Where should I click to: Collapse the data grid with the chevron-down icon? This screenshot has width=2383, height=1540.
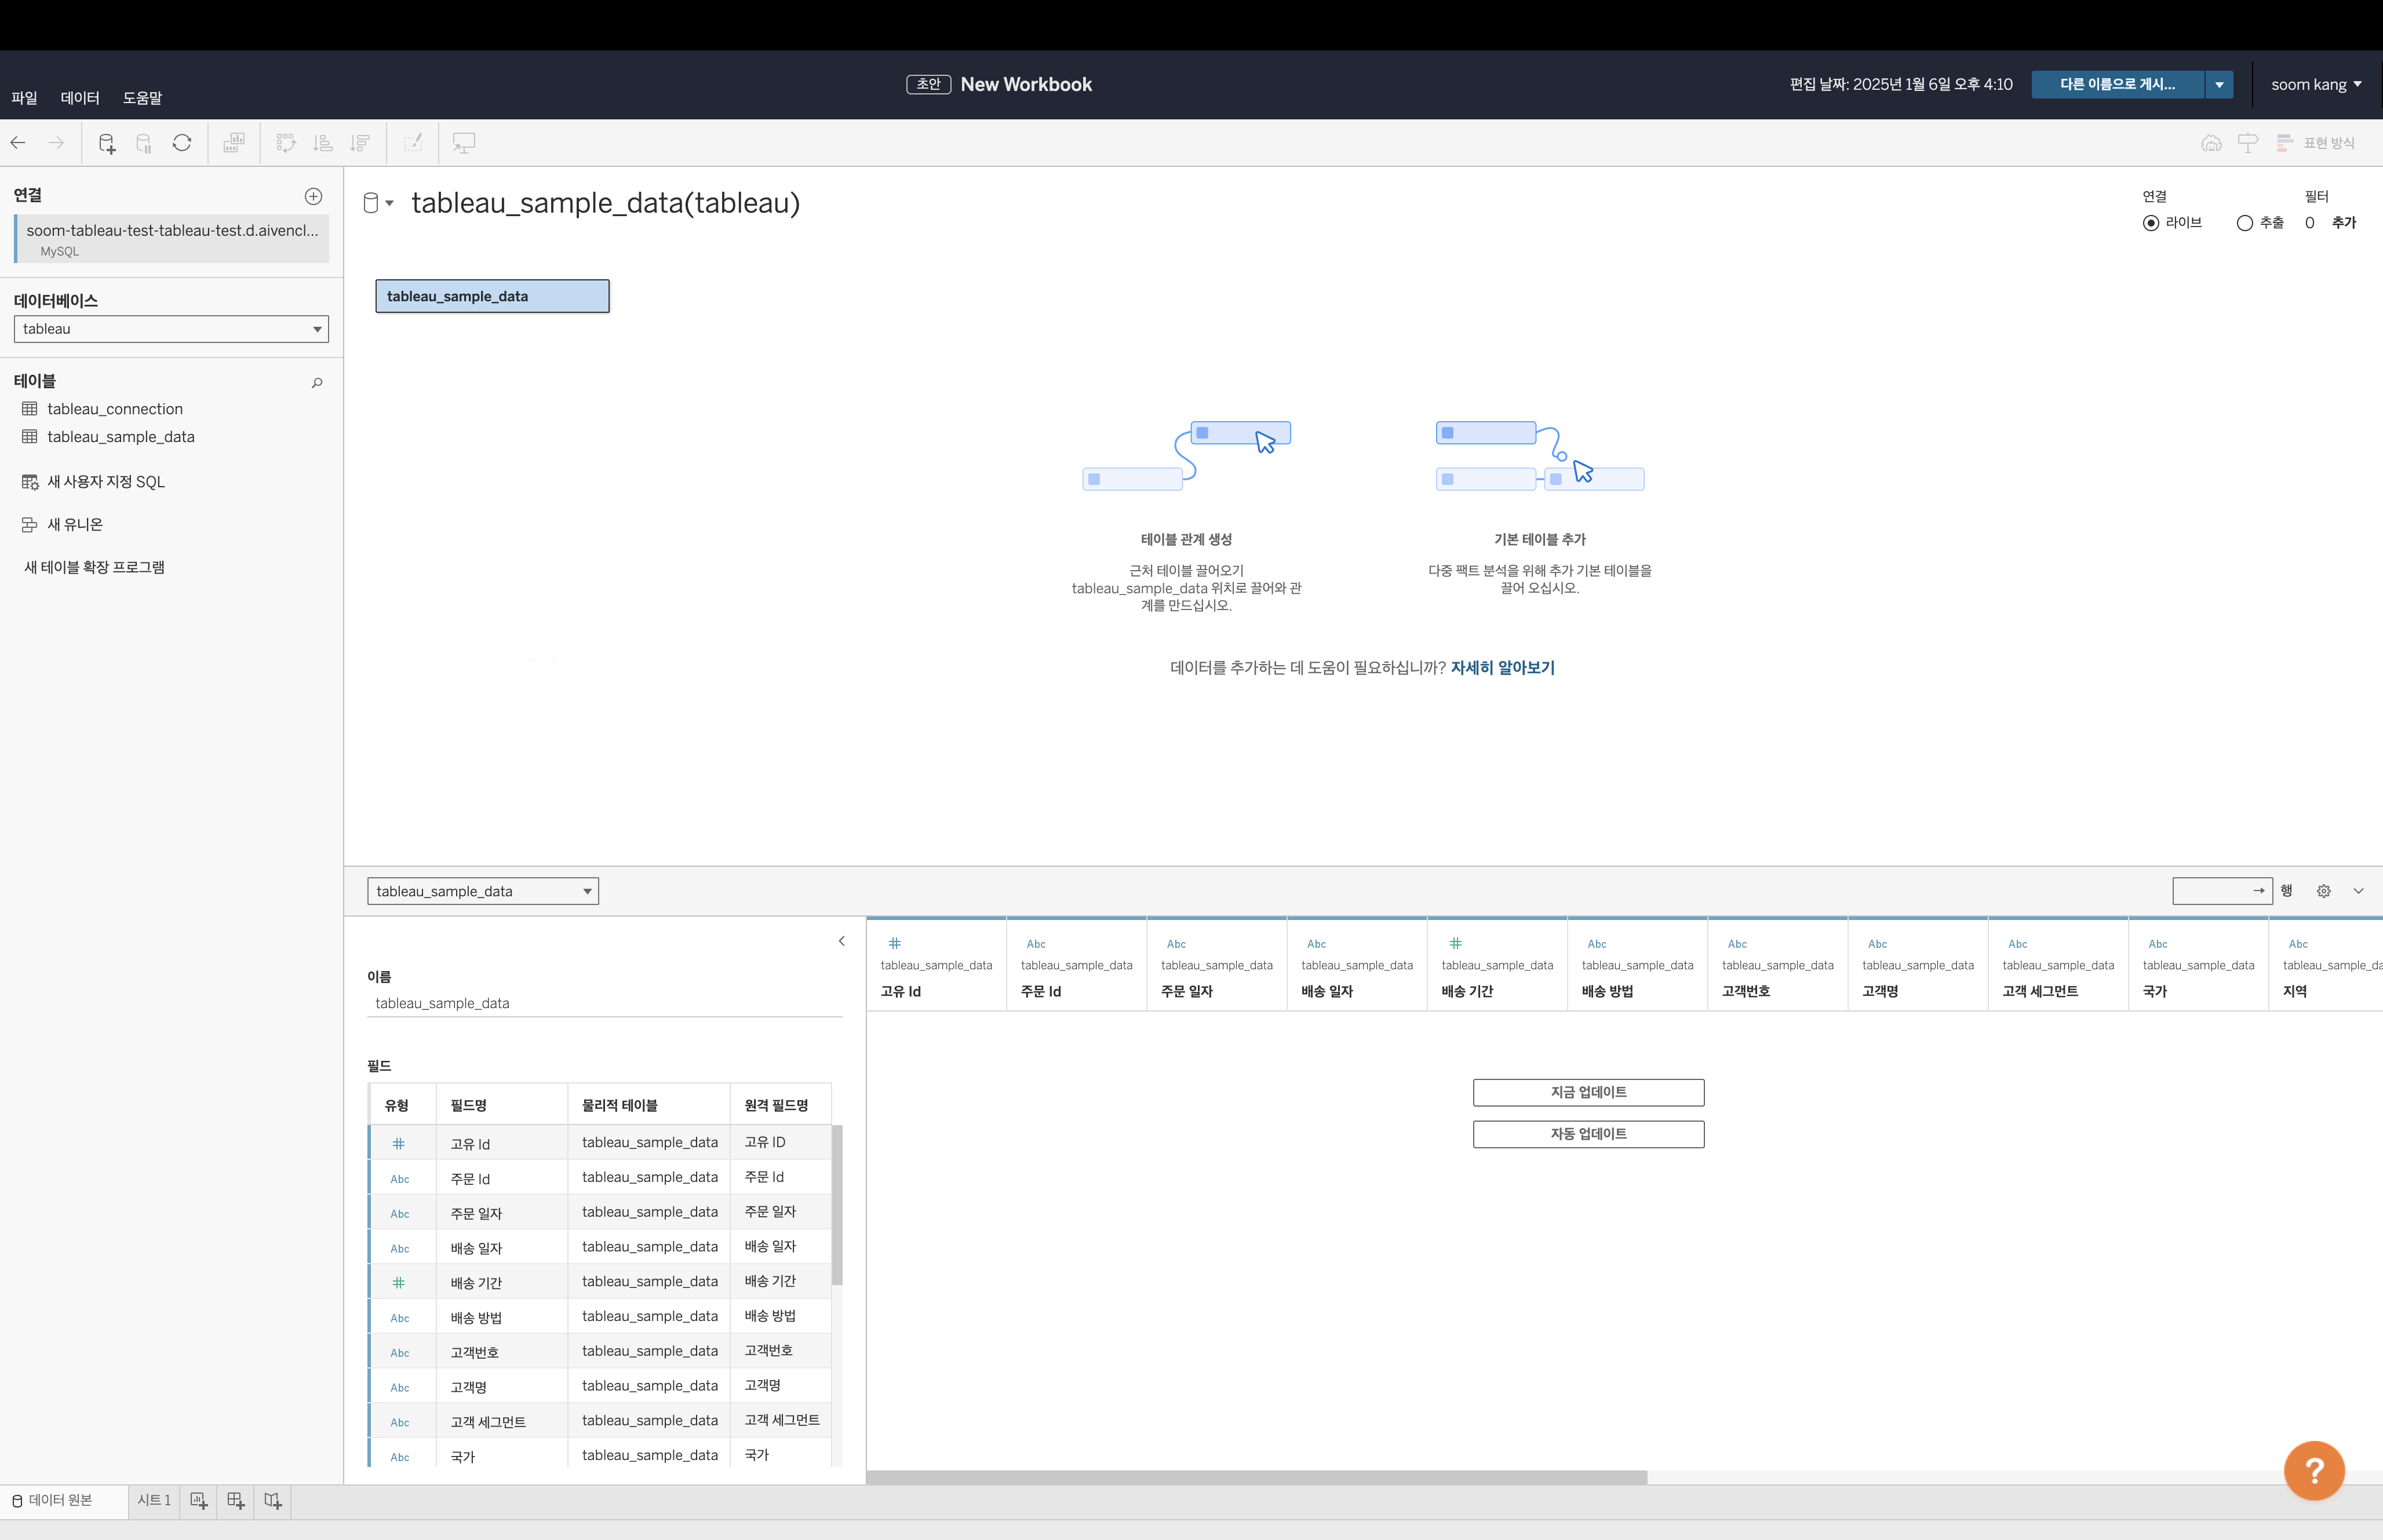coord(2358,891)
